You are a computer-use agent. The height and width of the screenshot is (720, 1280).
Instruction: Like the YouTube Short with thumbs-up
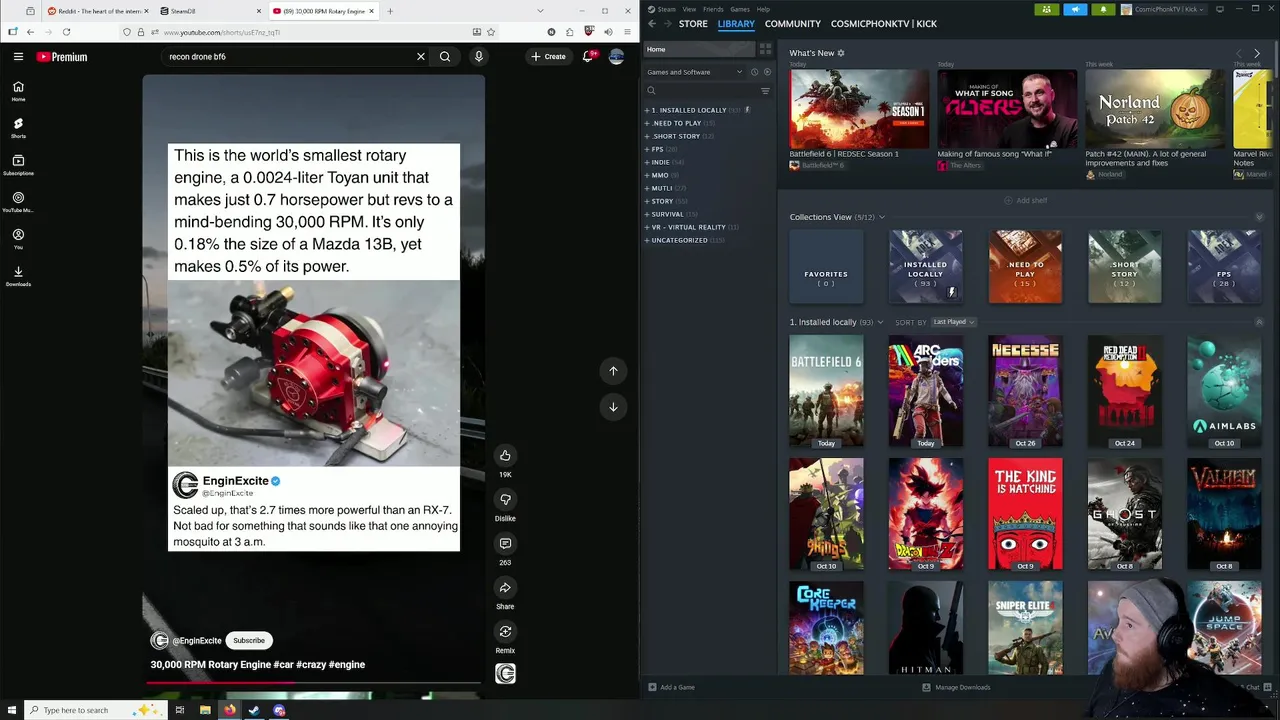[505, 455]
